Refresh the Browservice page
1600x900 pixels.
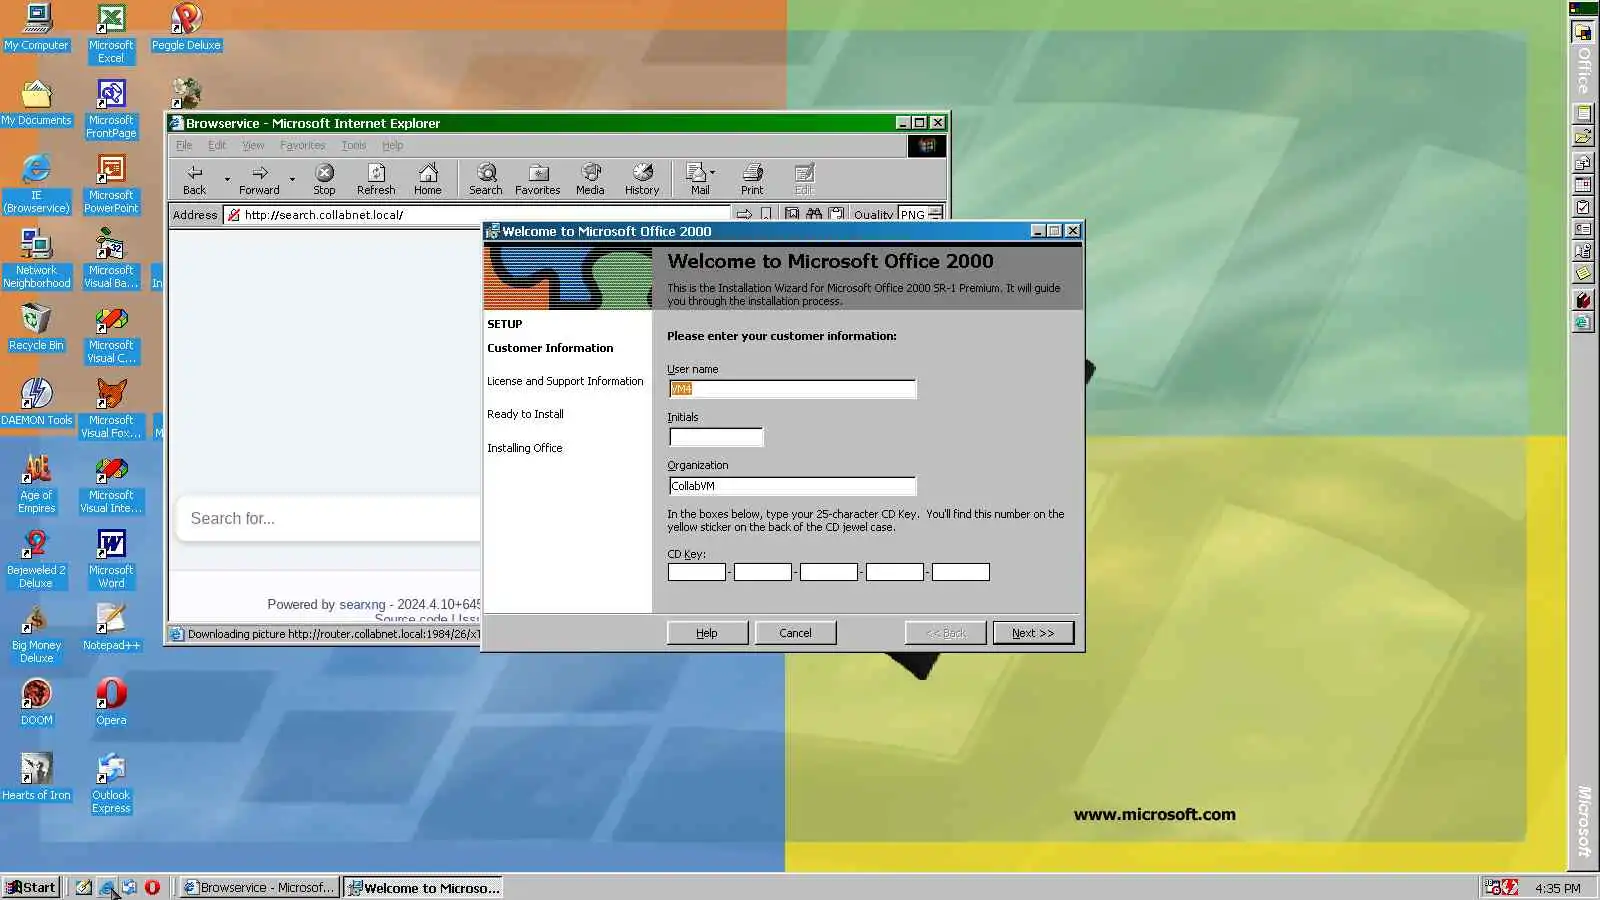tap(376, 179)
